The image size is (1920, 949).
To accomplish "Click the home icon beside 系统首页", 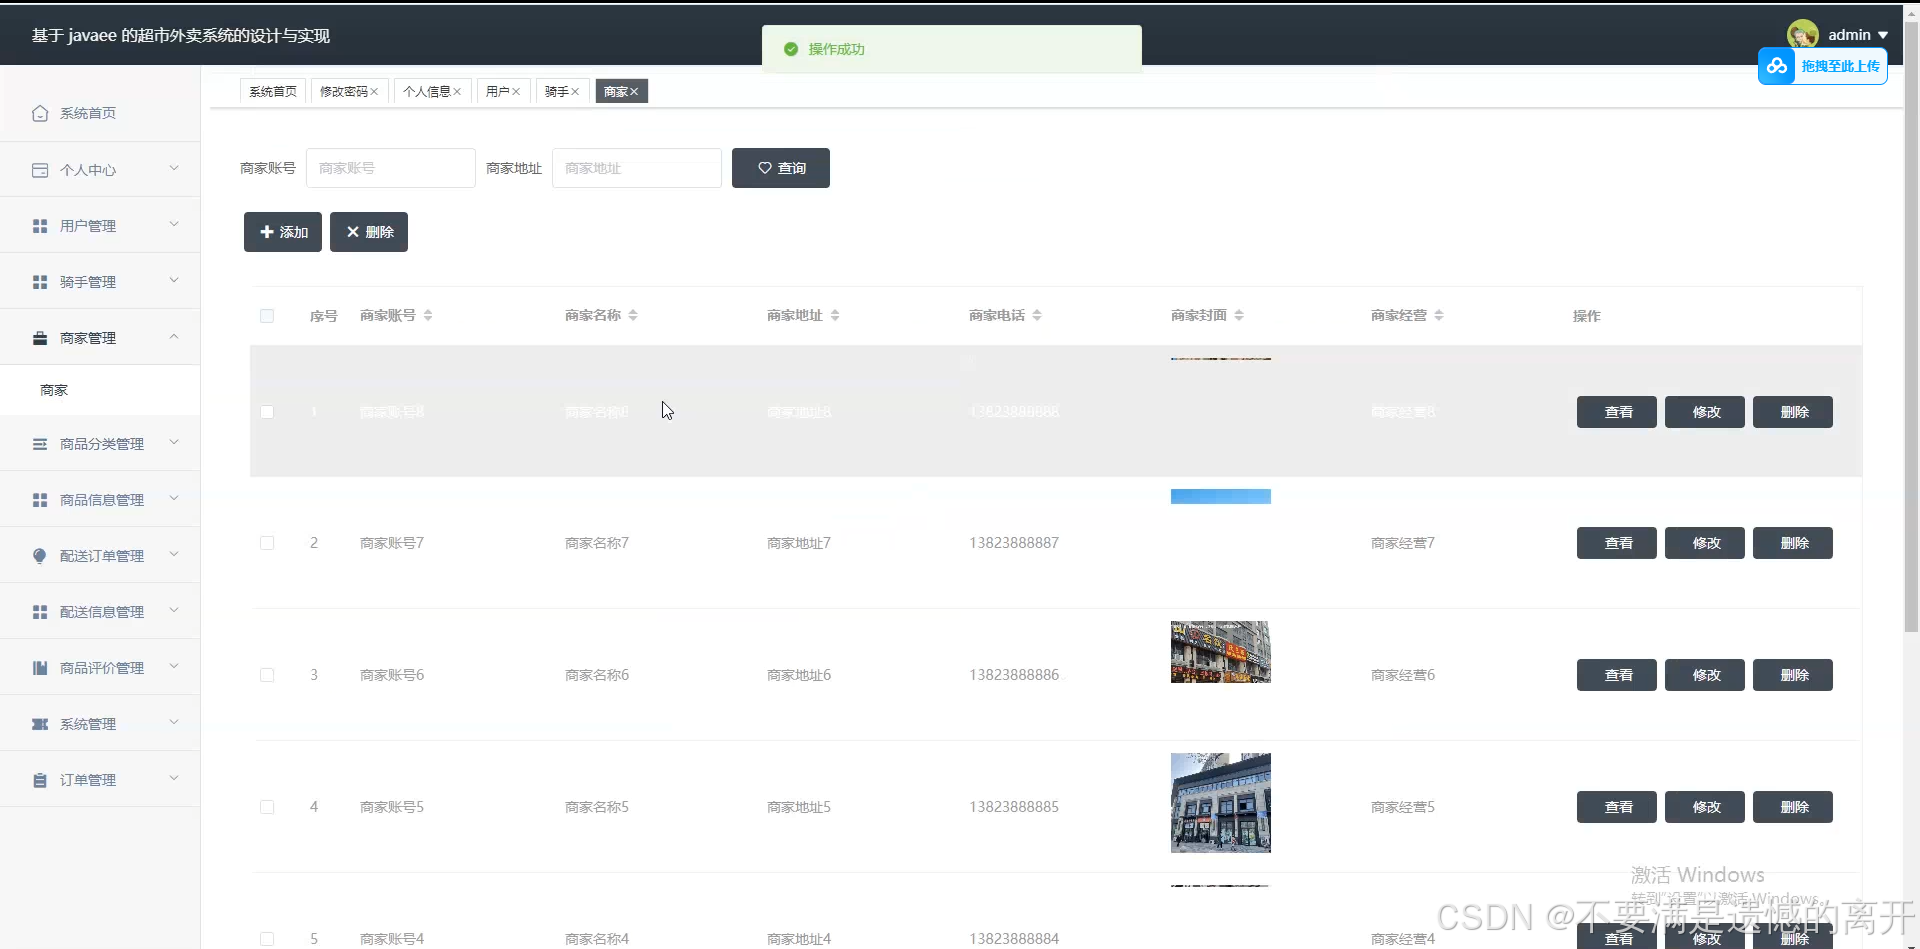I will pyautogui.click(x=40, y=113).
